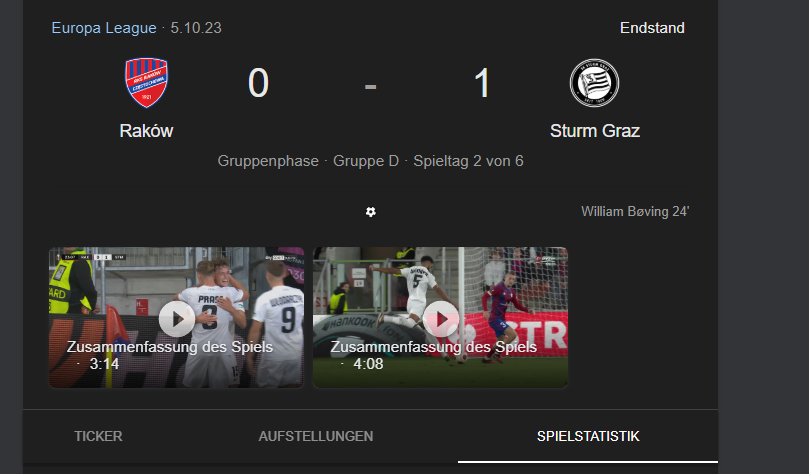The height and width of the screenshot is (474, 809).
Task: Click the Spieltag 2 von 6 text
Action: pyautogui.click(x=468, y=161)
